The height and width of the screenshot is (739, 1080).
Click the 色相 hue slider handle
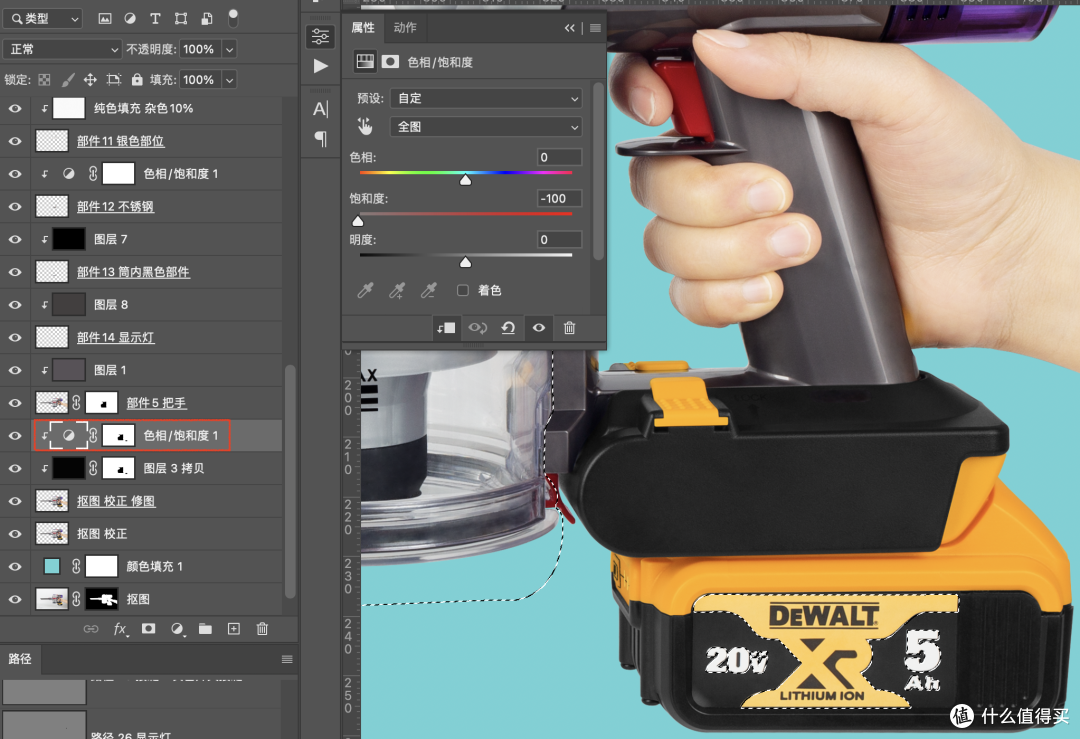pyautogui.click(x=466, y=180)
